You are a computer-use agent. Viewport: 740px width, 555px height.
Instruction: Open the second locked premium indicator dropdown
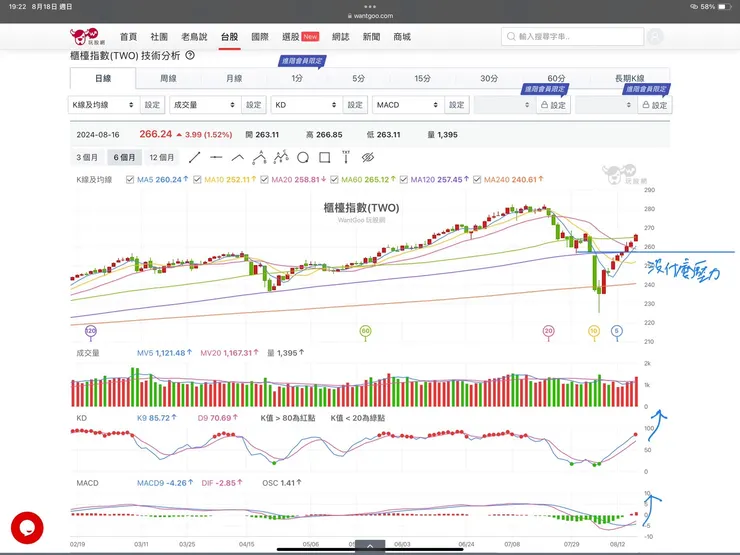(606, 105)
